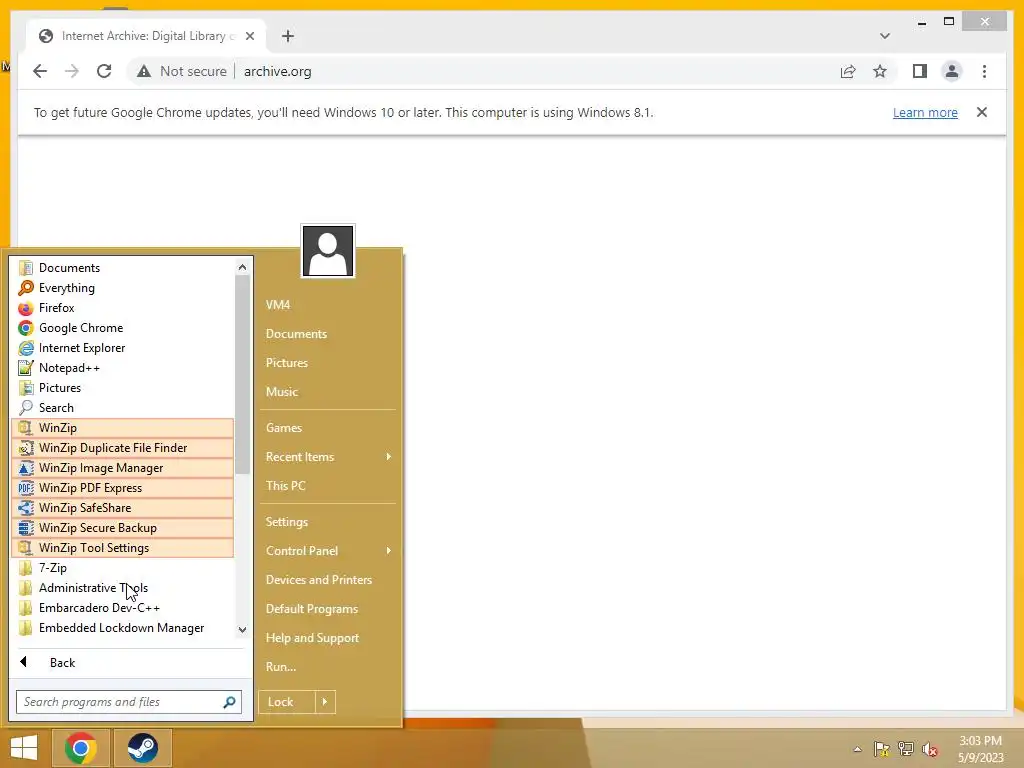Expand the 7-Zip folder
Image resolution: width=1024 pixels, height=768 pixels.
(123, 568)
